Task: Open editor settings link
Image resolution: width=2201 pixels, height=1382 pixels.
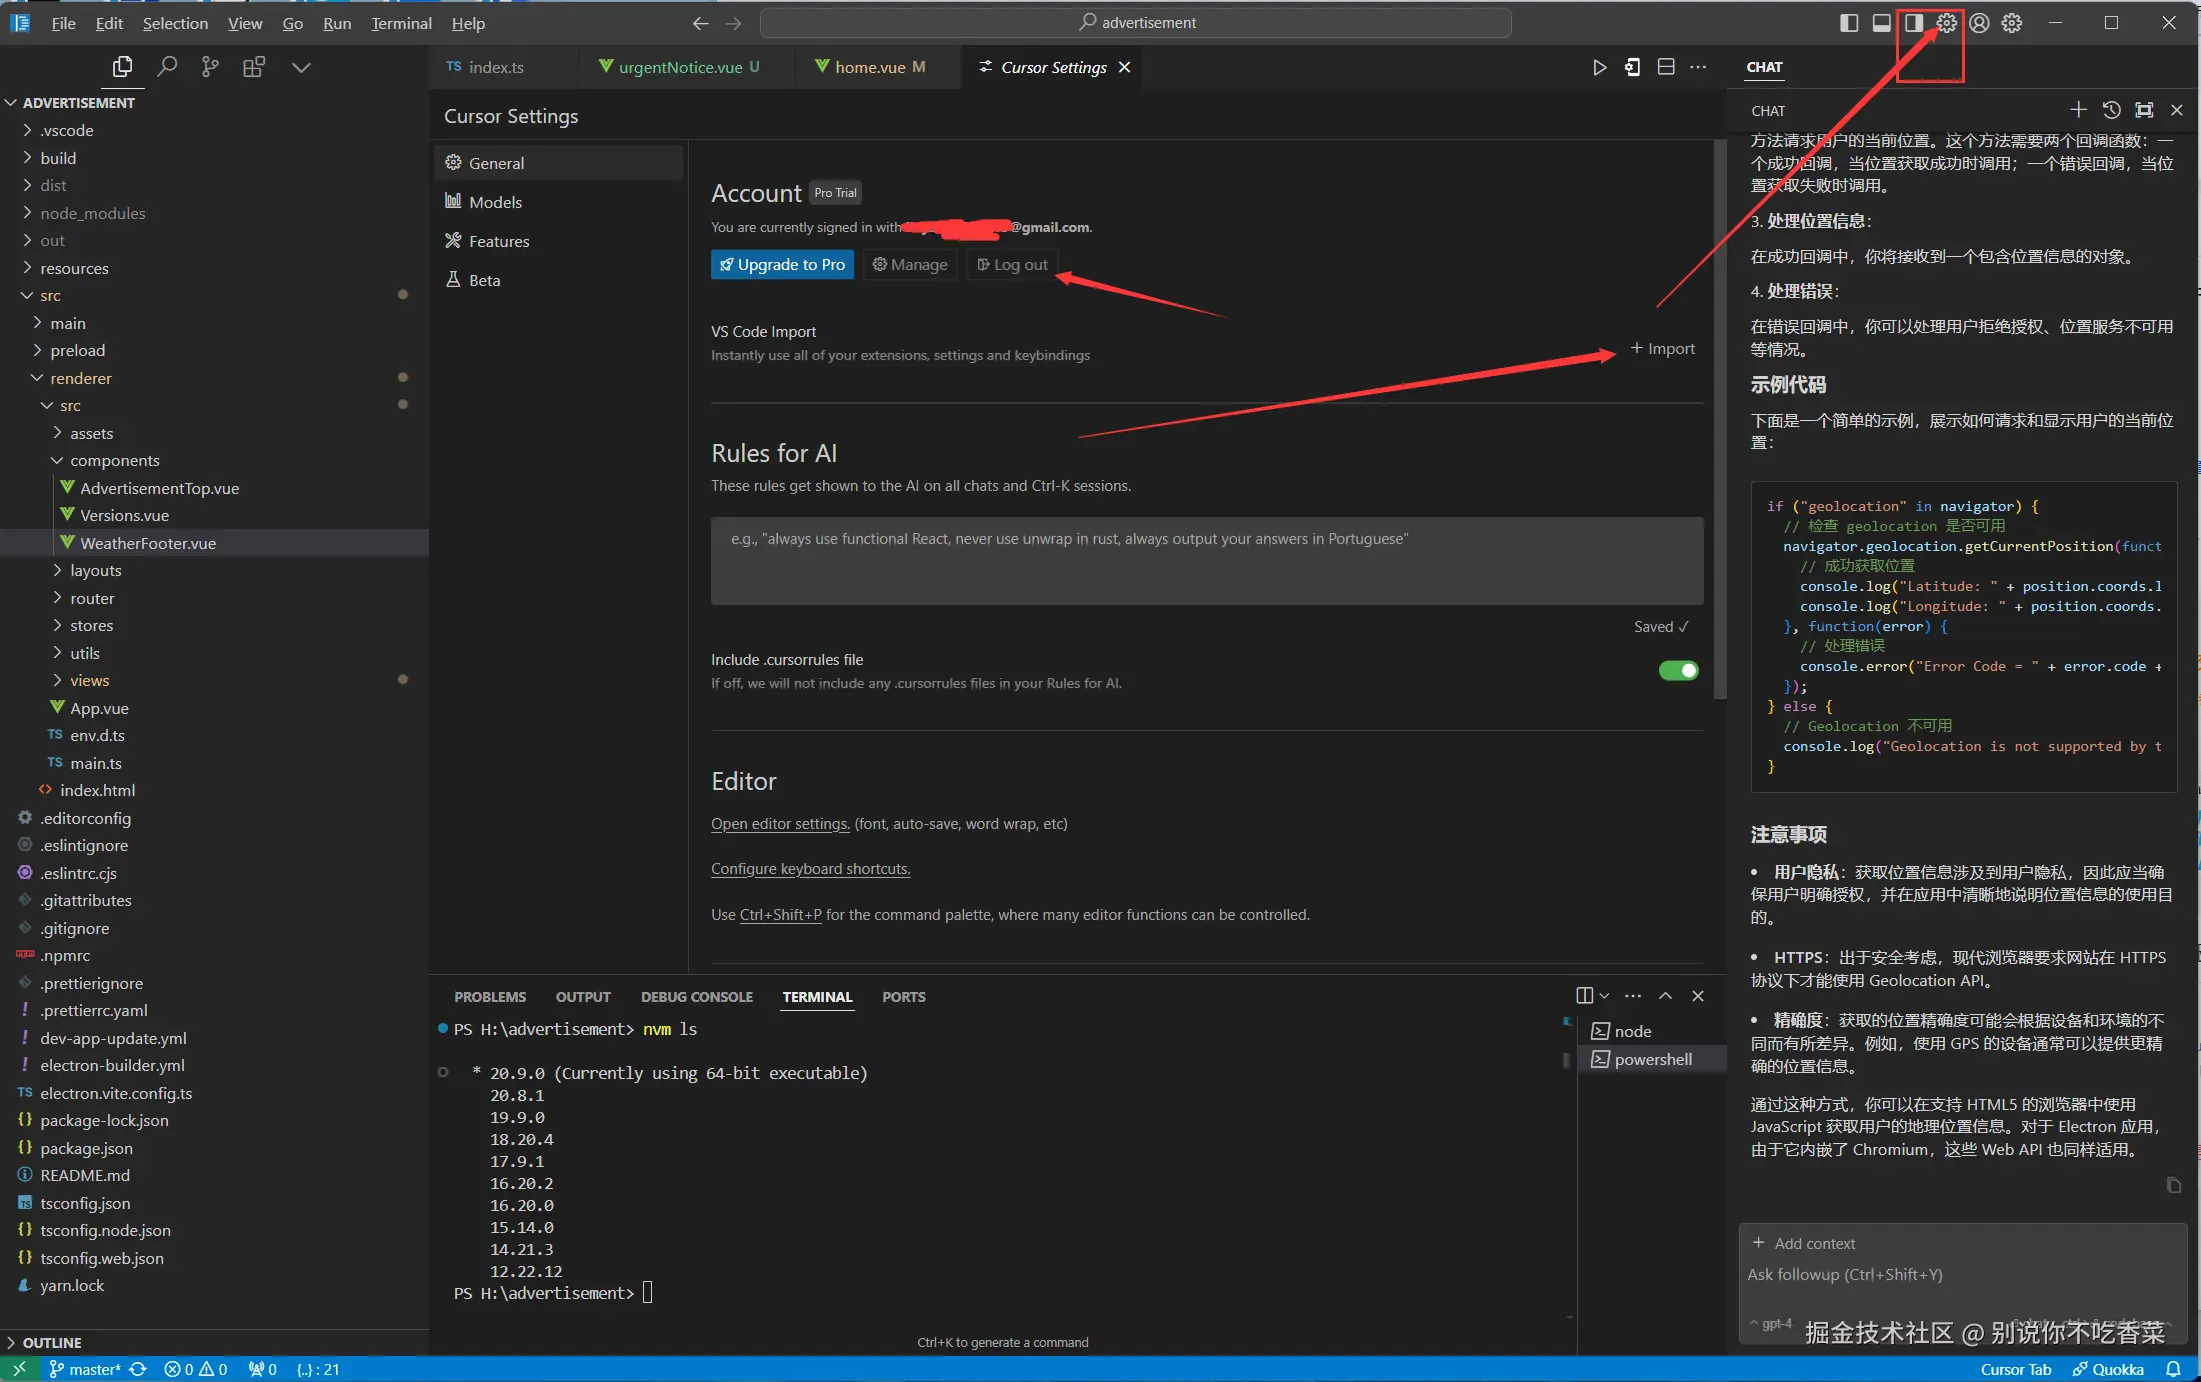Action: coord(780,824)
